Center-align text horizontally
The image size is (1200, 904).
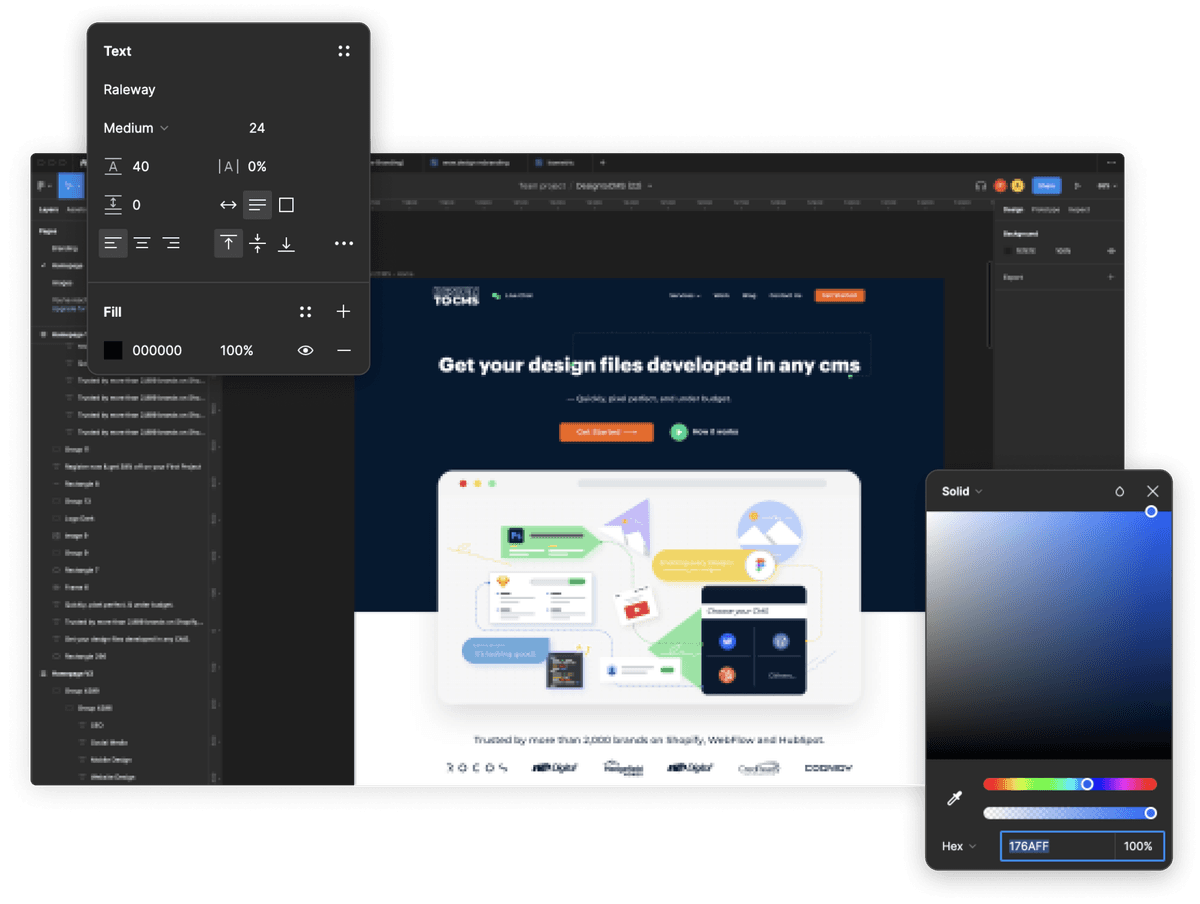pyautogui.click(x=143, y=243)
